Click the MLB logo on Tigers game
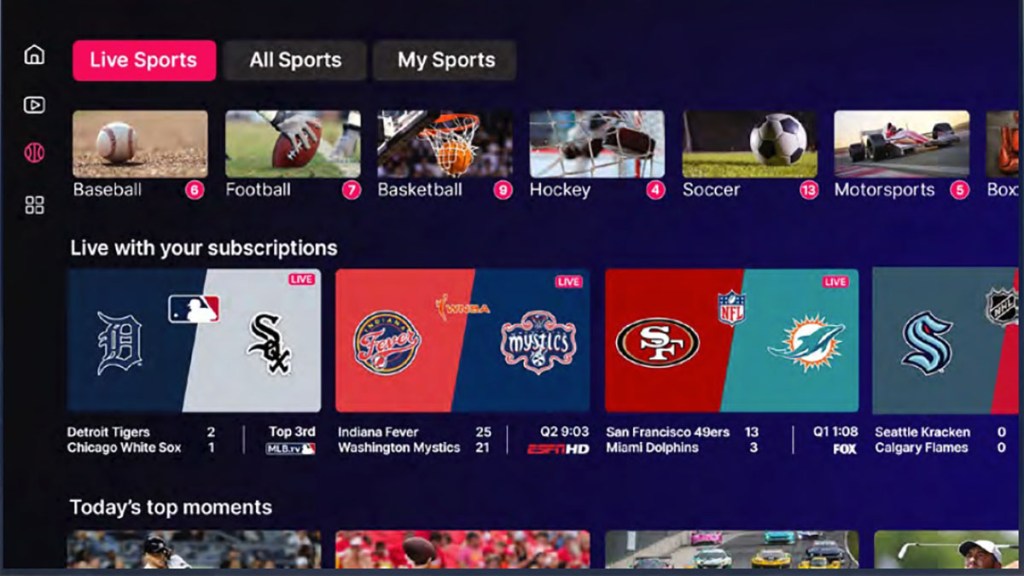Screen dimensions: 1024x576 point(193,308)
